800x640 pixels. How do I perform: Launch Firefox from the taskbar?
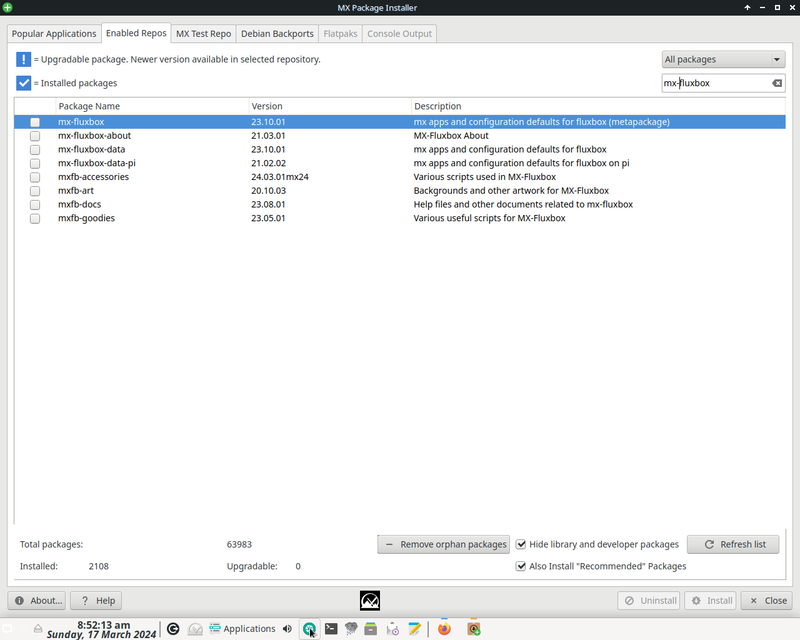pos(444,628)
